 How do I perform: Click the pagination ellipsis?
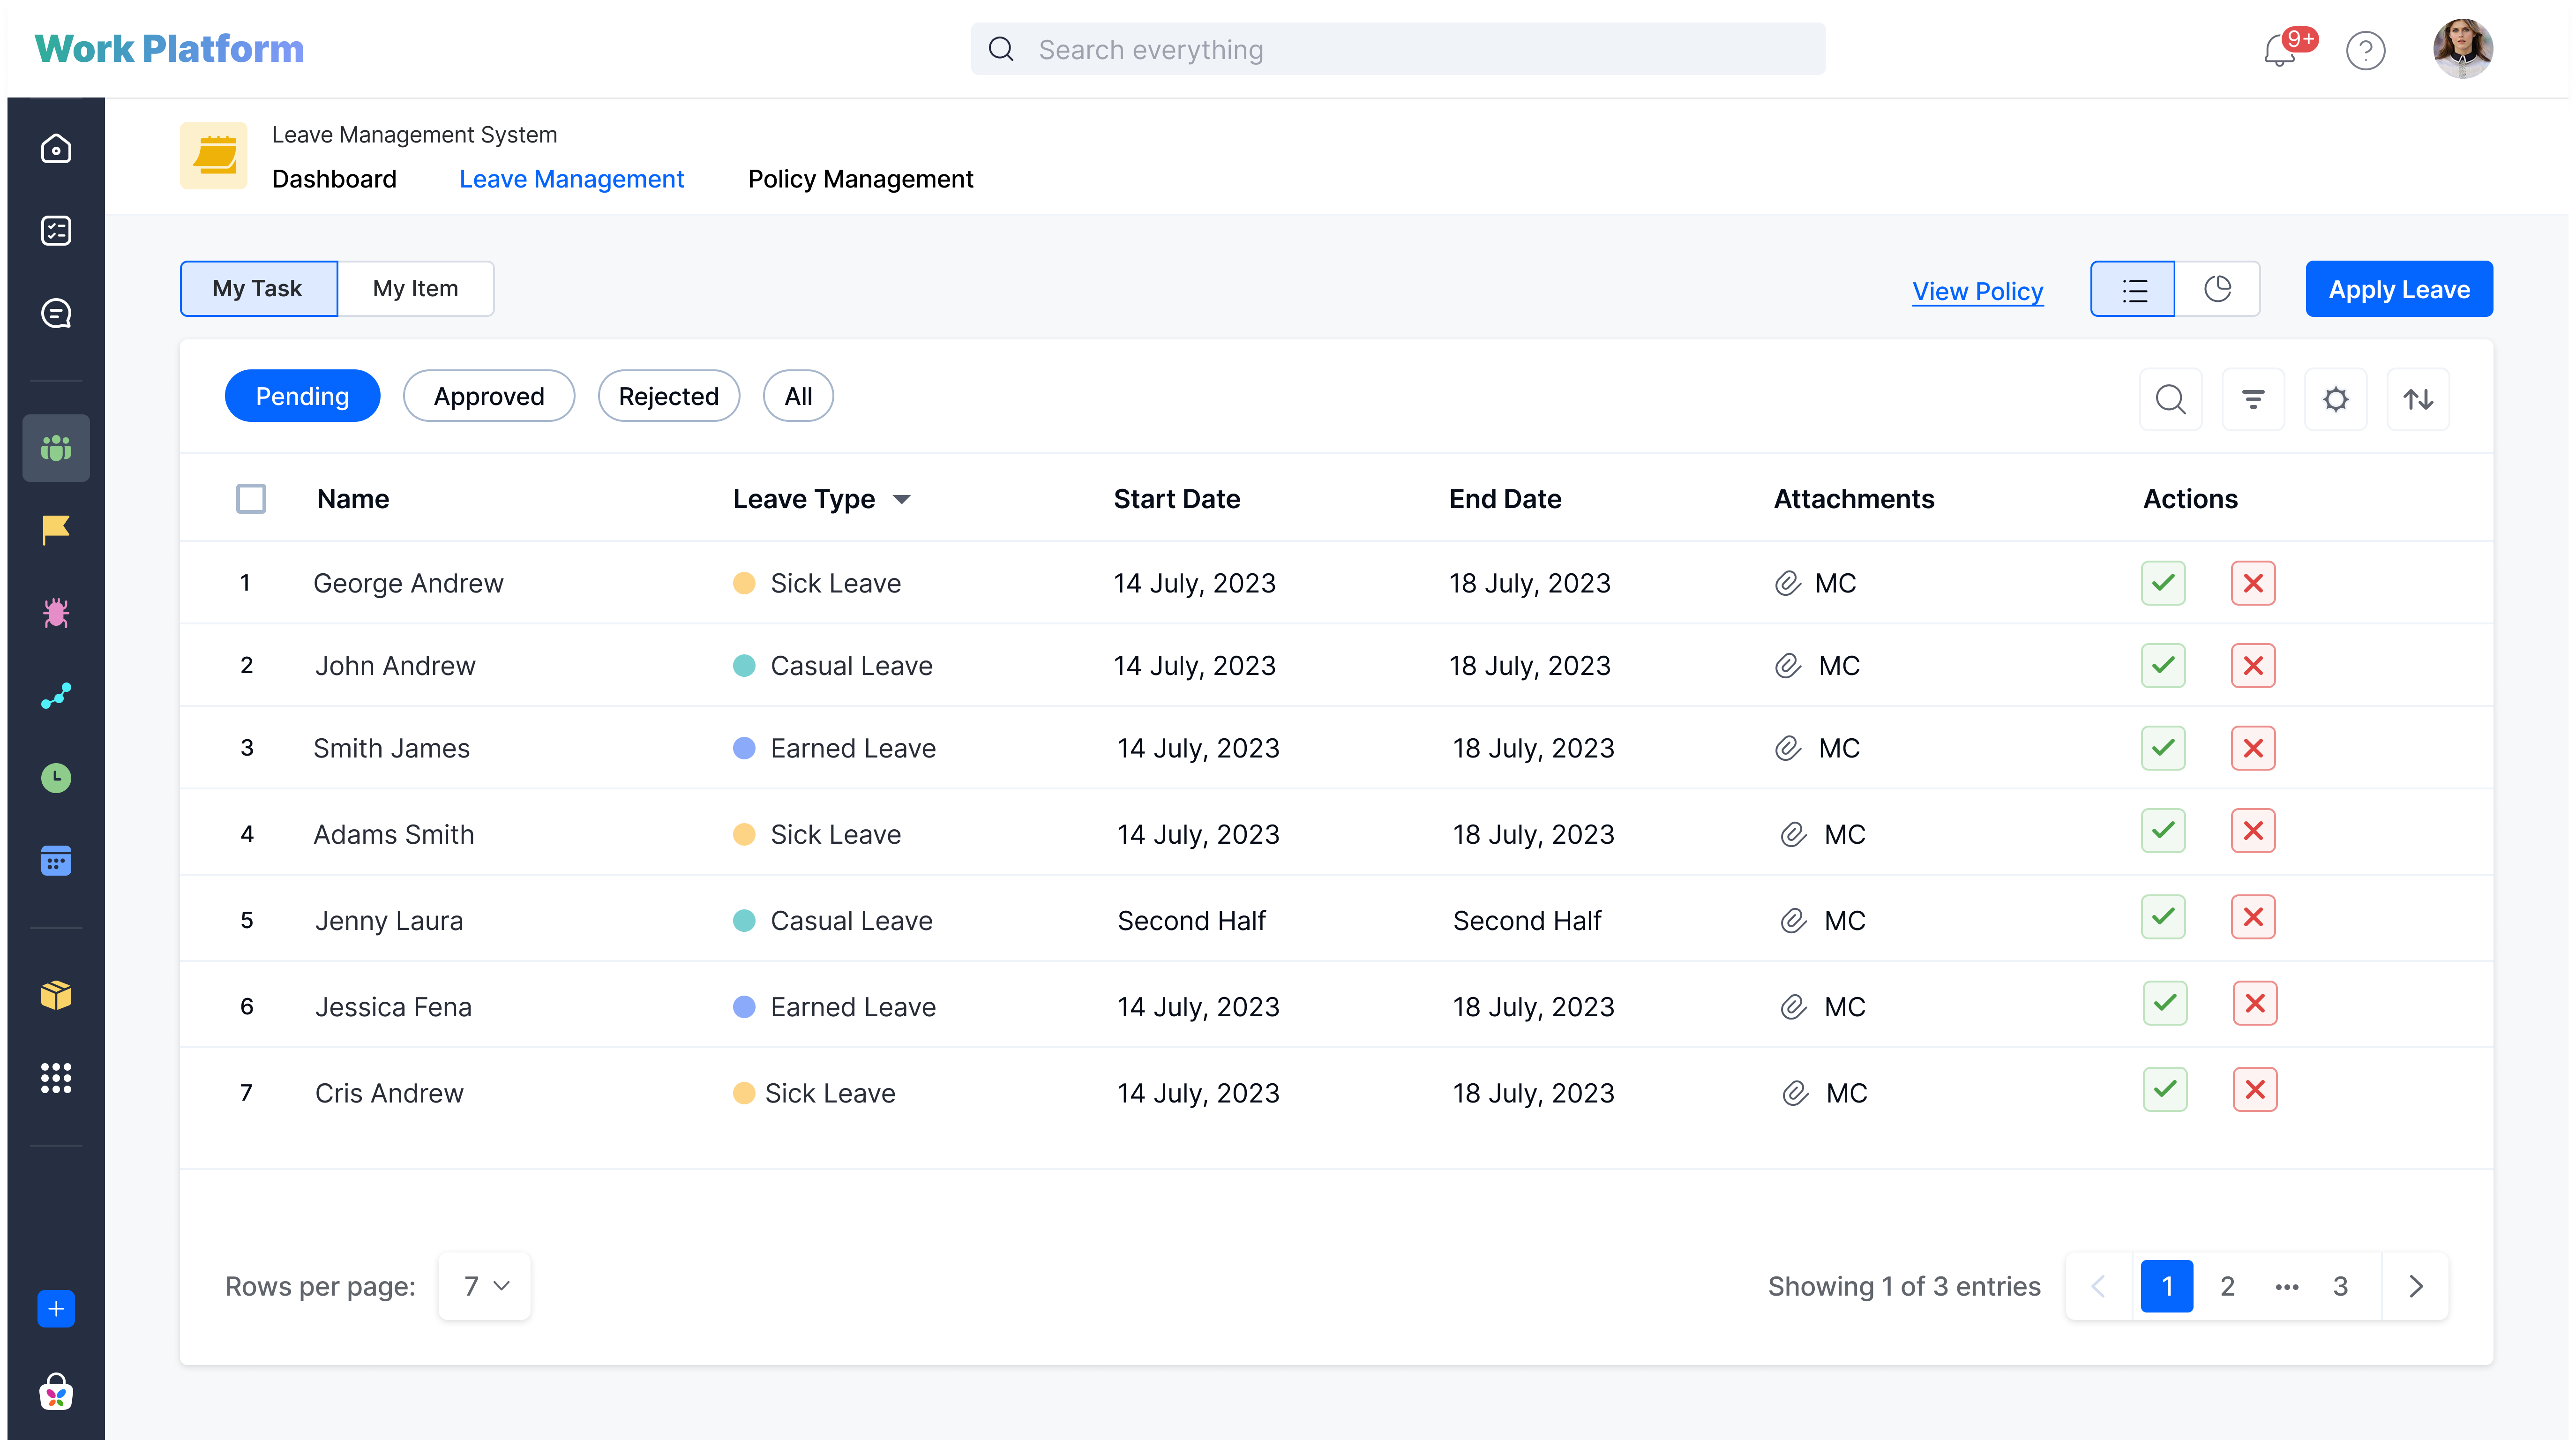pos(2287,1287)
